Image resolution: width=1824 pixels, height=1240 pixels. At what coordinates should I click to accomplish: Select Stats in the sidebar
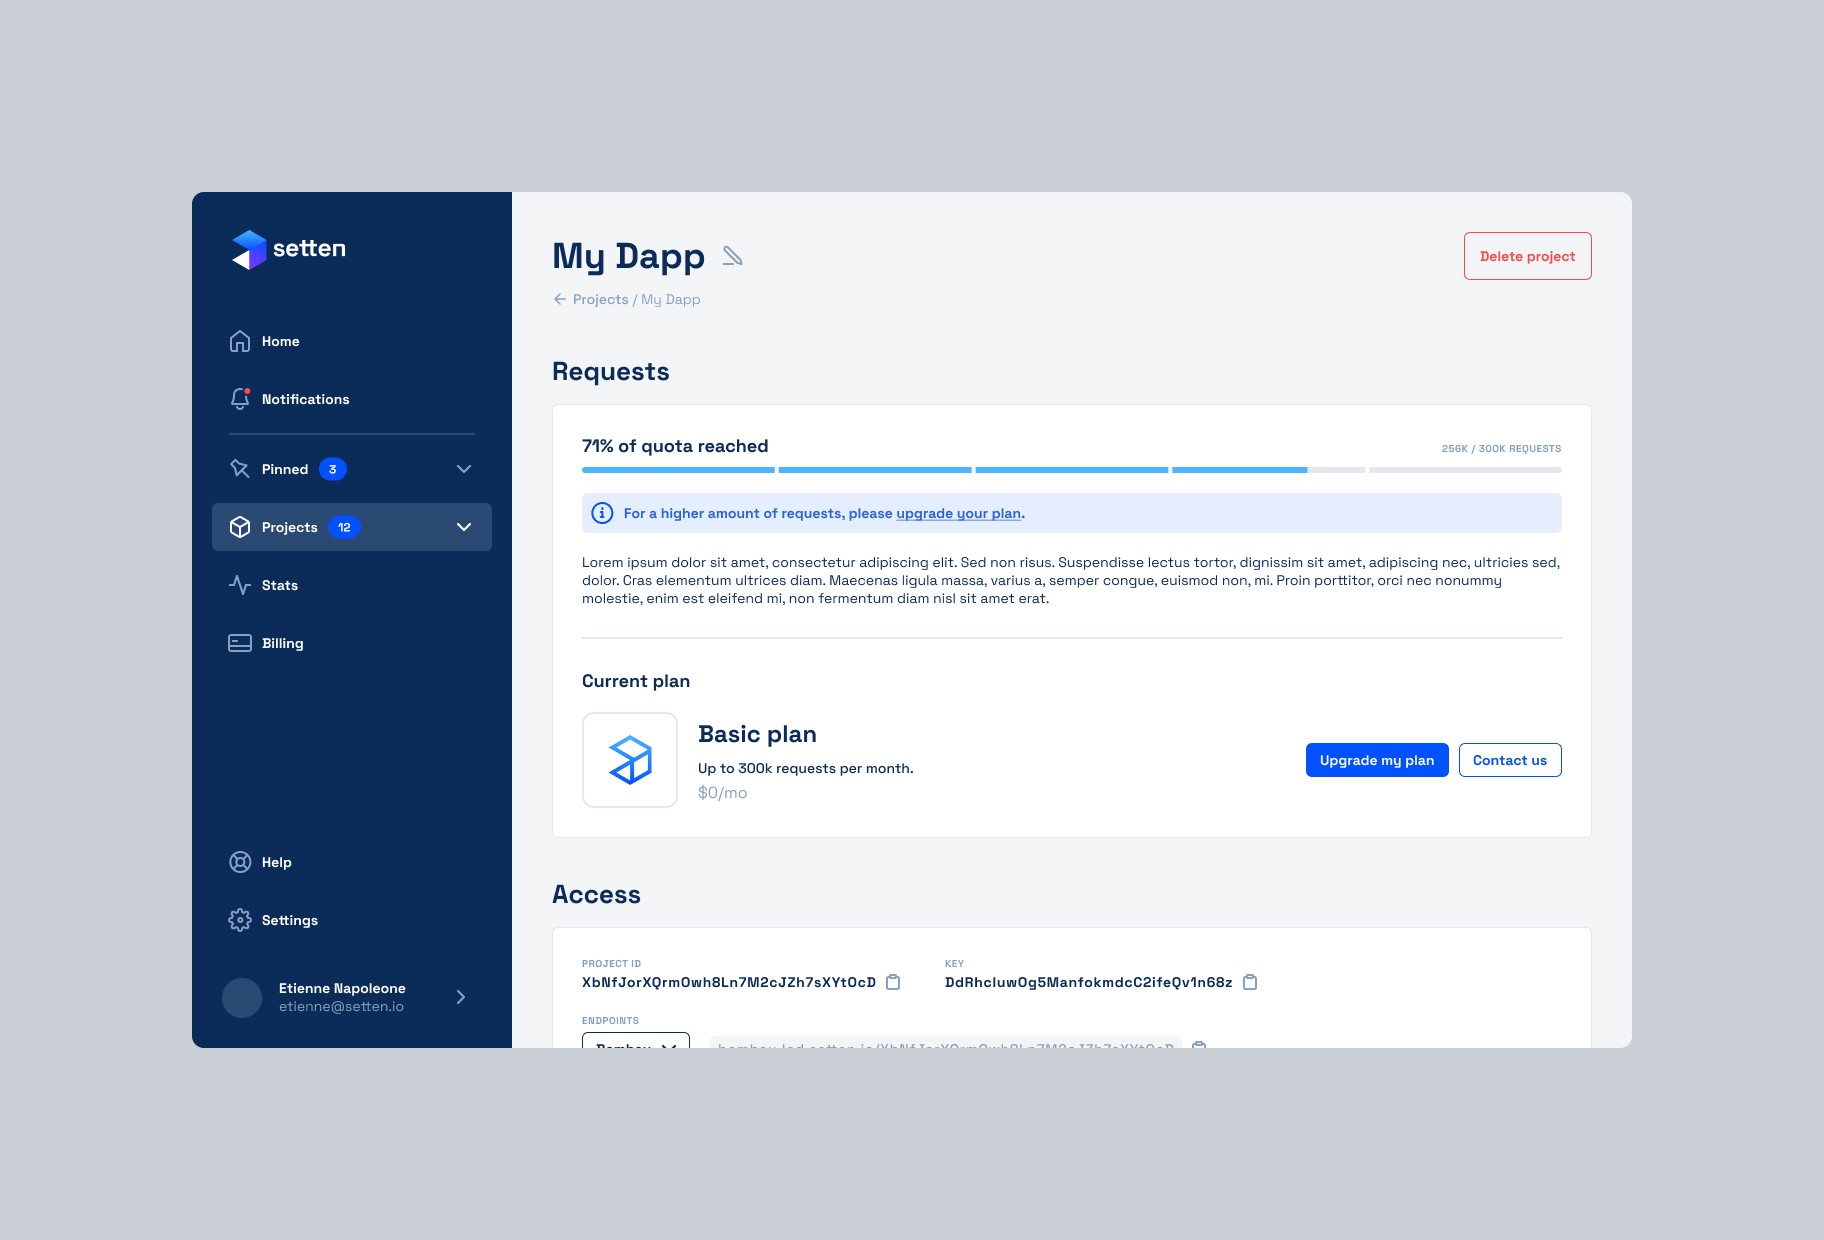[352, 585]
